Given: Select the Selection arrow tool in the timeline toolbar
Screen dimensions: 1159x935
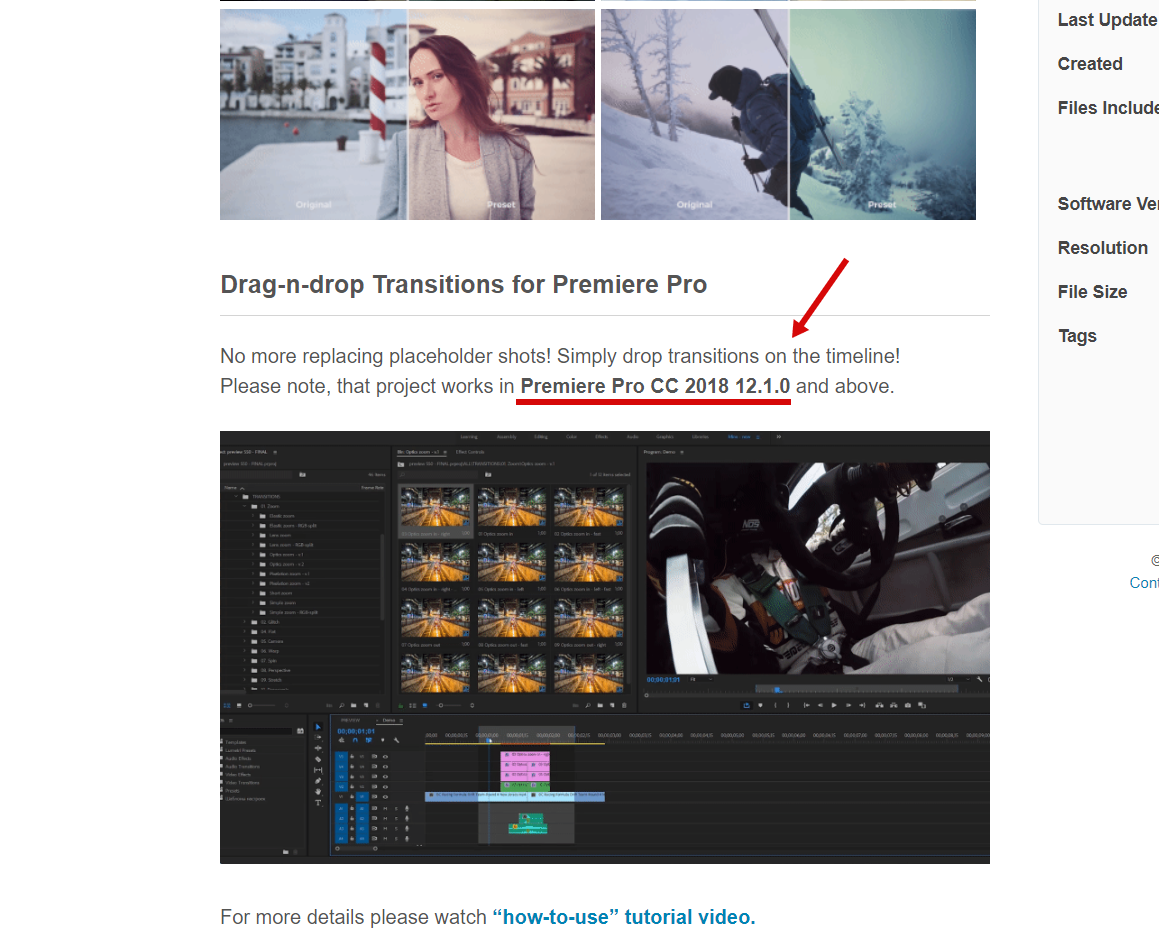Looking at the screenshot, I should click(318, 727).
